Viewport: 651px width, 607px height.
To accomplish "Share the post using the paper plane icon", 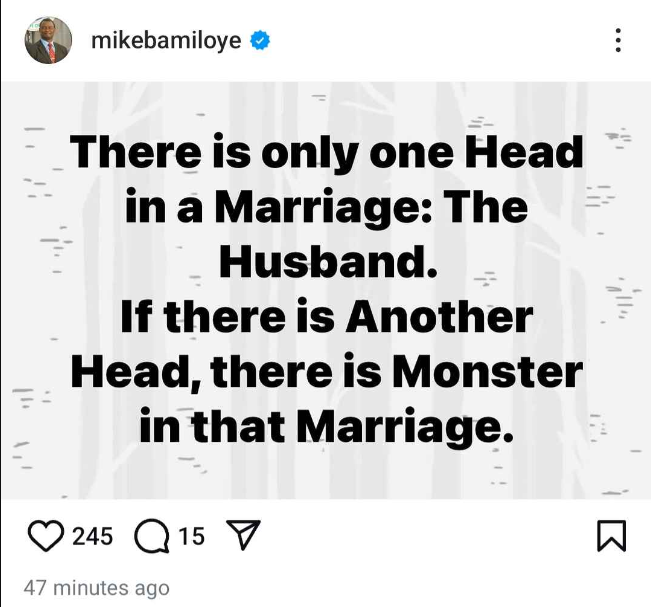I will [243, 535].
